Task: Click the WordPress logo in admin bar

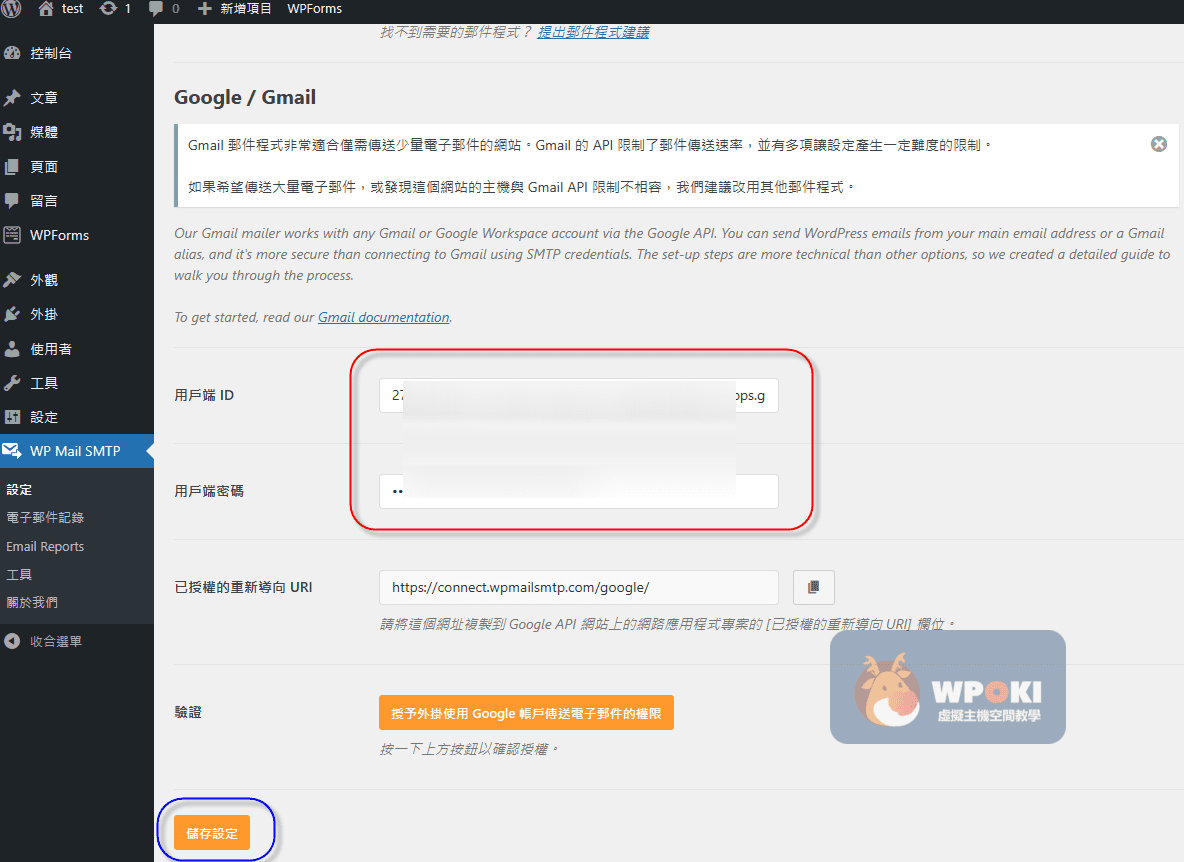Action: [11, 8]
